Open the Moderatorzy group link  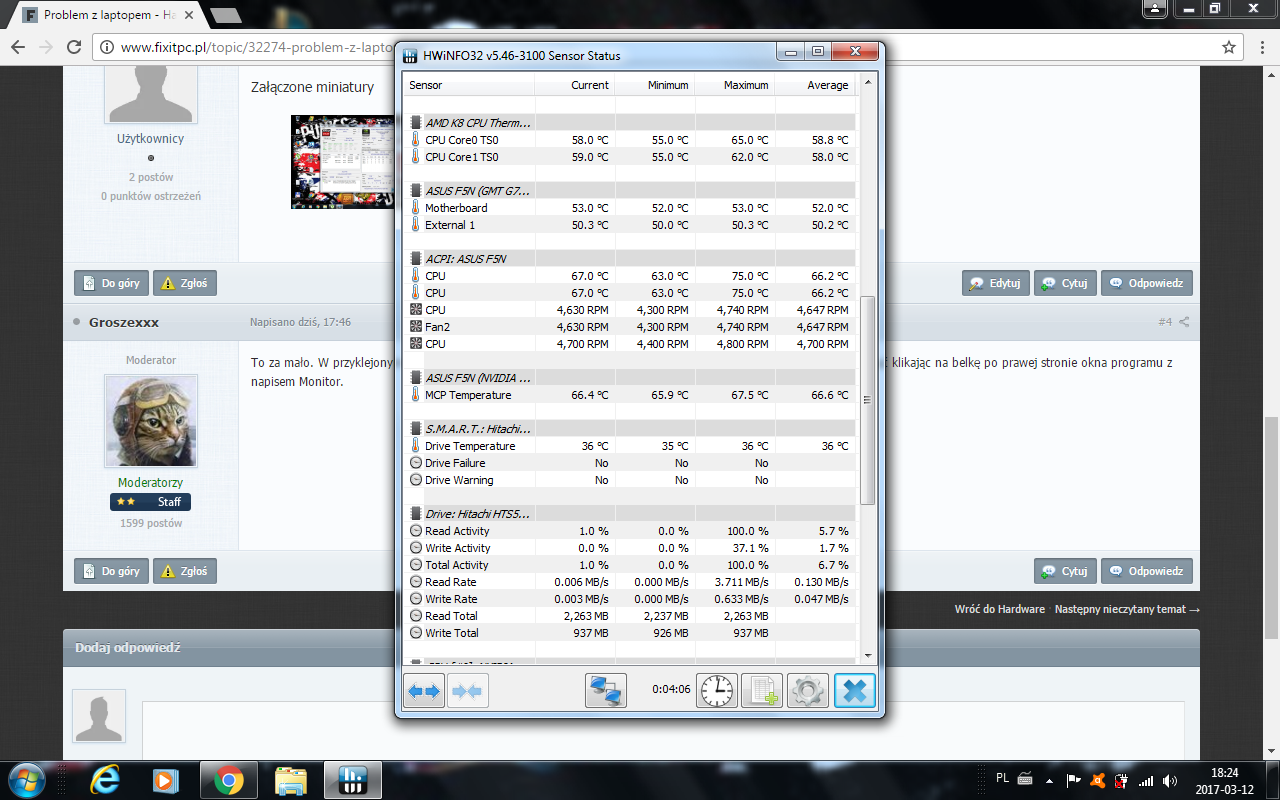(x=150, y=482)
